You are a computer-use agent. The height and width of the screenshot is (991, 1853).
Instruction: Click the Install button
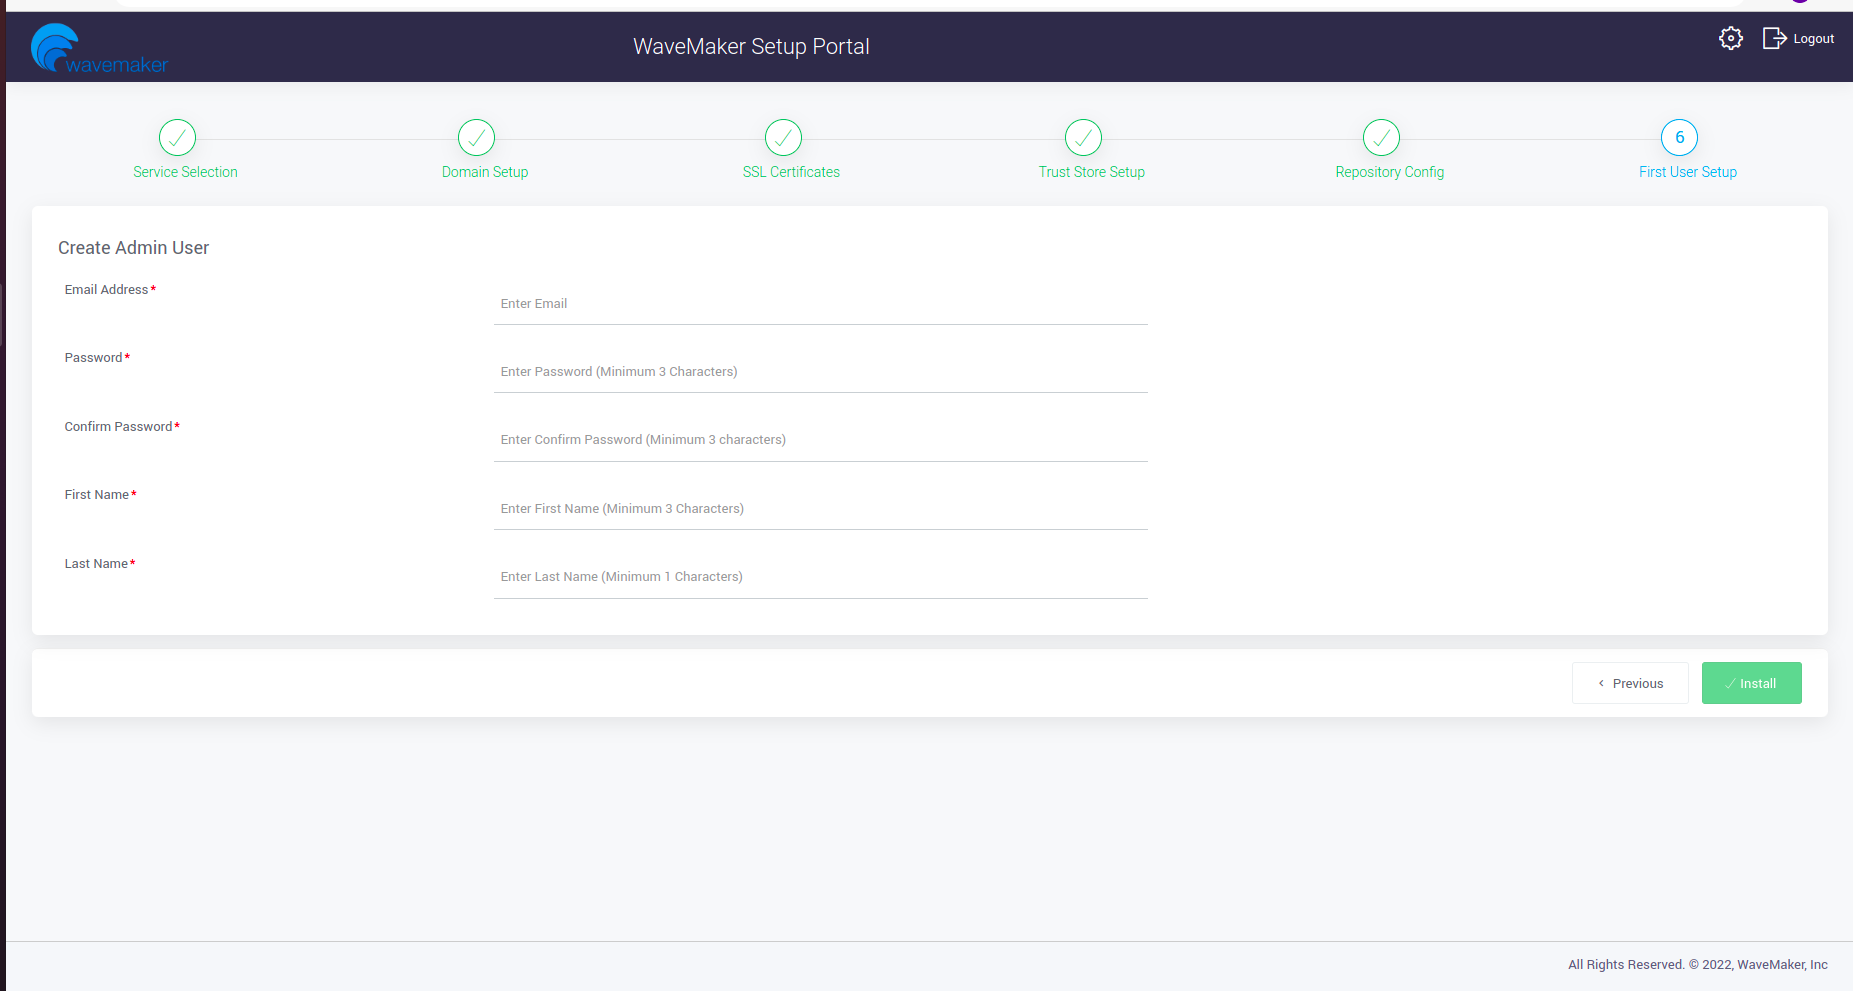click(x=1751, y=683)
